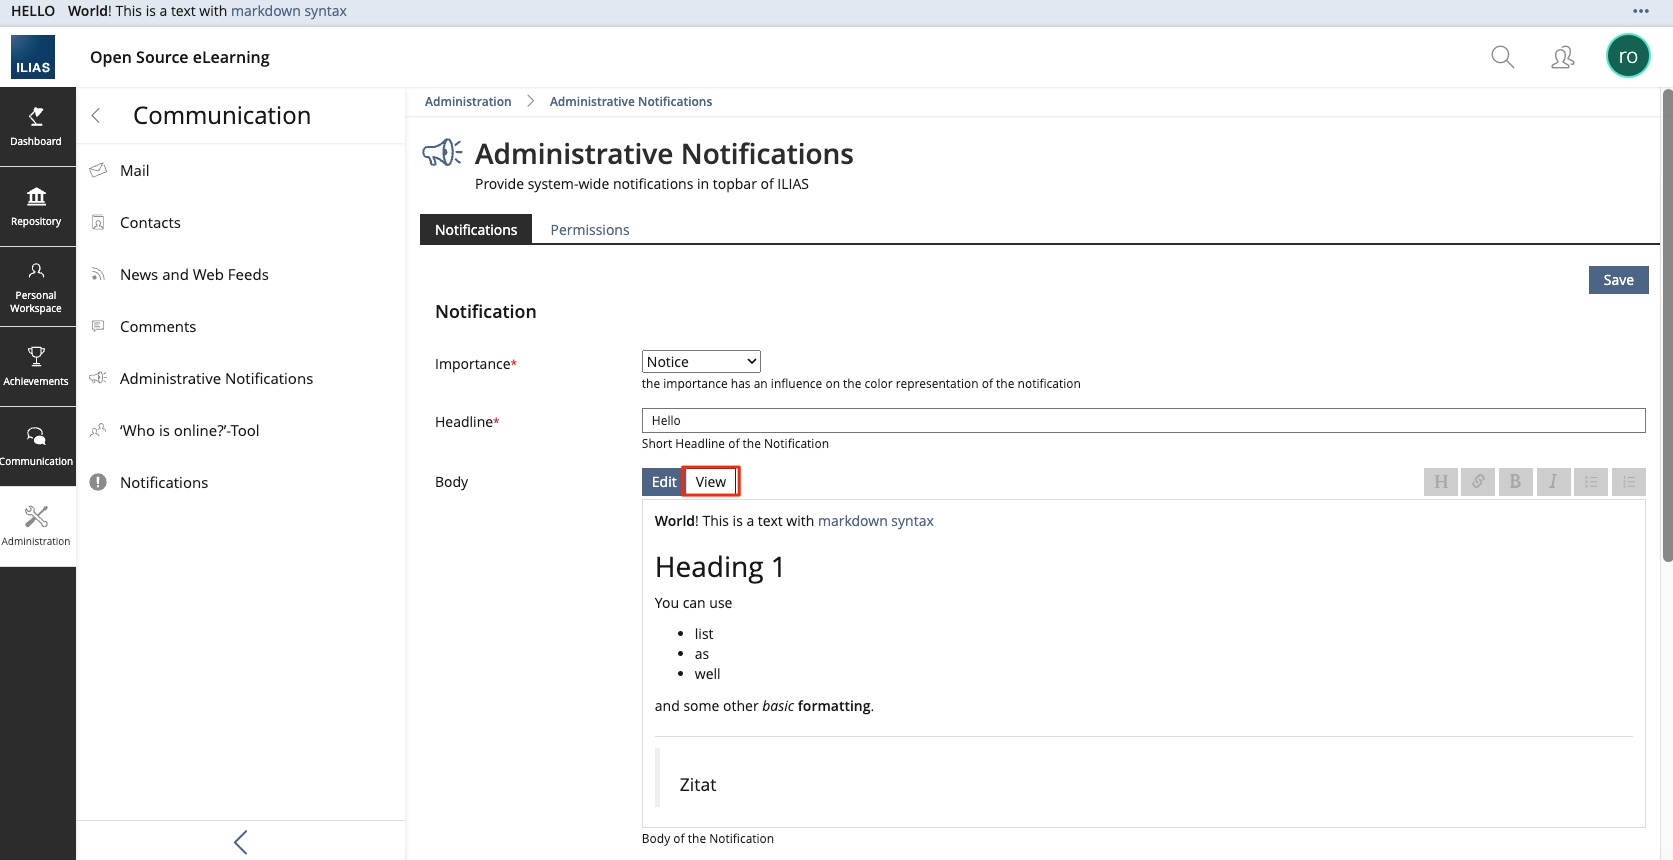The height and width of the screenshot is (860, 1673).
Task: Switch body editor to View mode
Action: point(711,482)
